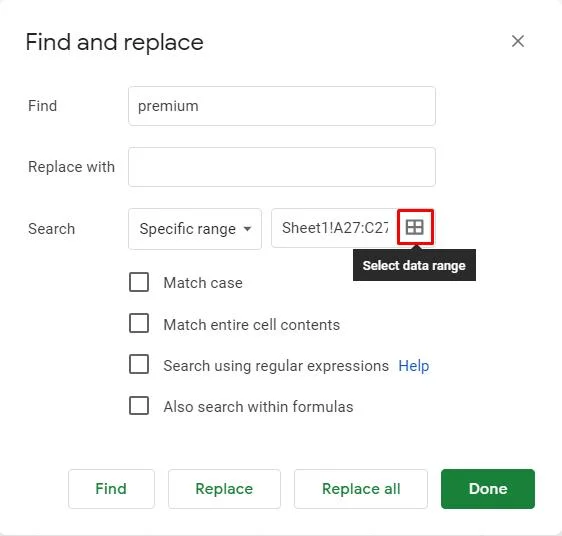Click the green Done button
The width and height of the screenshot is (562, 536).
tap(488, 489)
